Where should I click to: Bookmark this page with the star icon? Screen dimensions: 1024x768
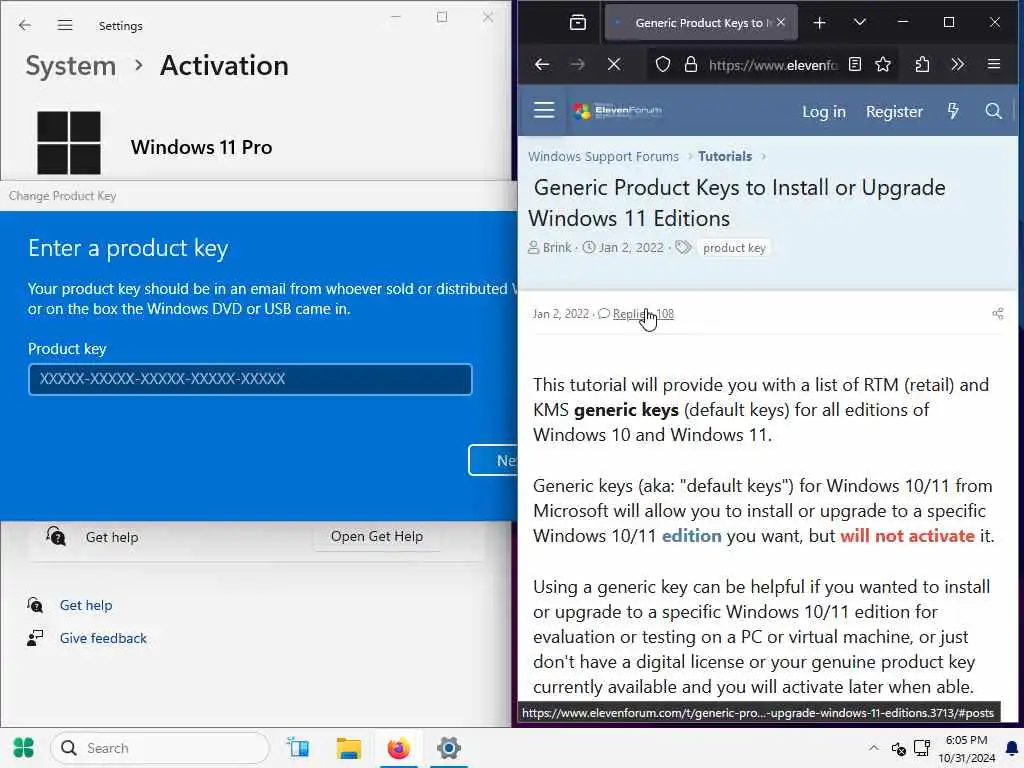(883, 64)
